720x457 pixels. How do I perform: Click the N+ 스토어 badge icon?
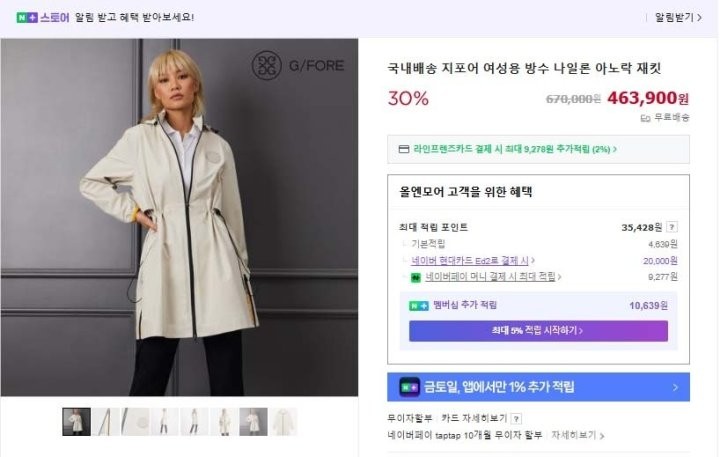[x=27, y=17]
